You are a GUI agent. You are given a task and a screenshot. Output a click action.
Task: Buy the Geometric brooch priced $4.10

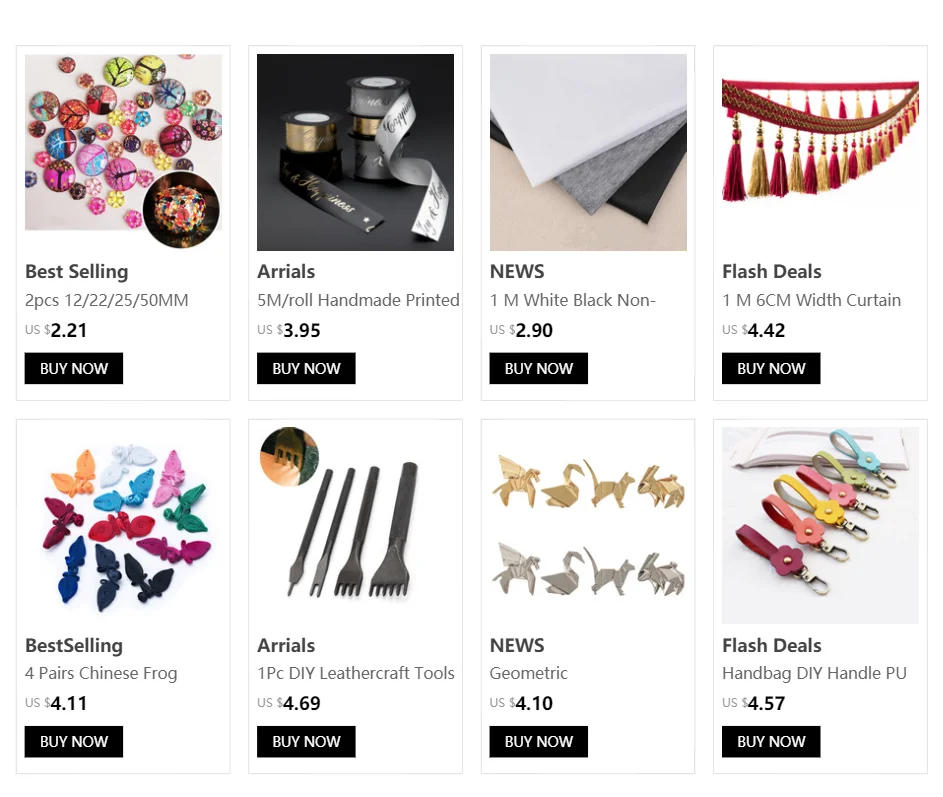pyautogui.click(x=539, y=742)
